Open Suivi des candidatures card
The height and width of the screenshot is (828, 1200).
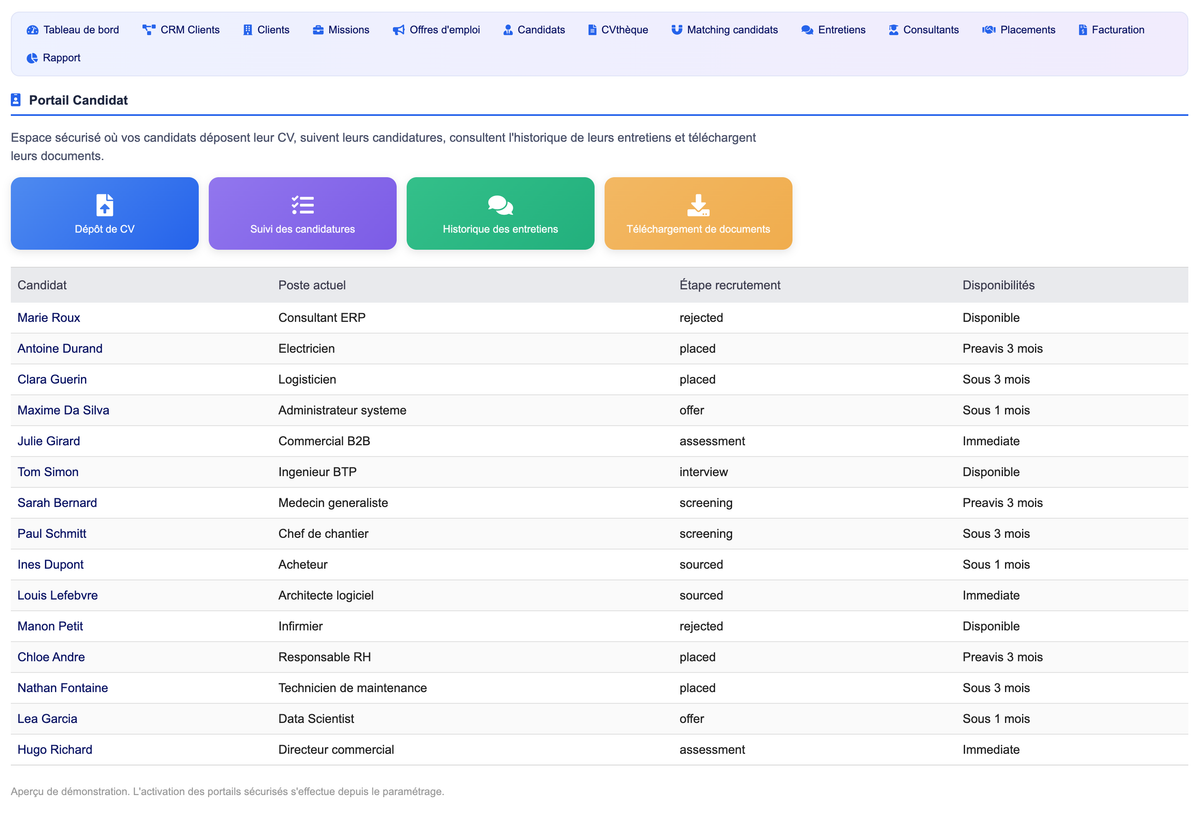click(303, 213)
